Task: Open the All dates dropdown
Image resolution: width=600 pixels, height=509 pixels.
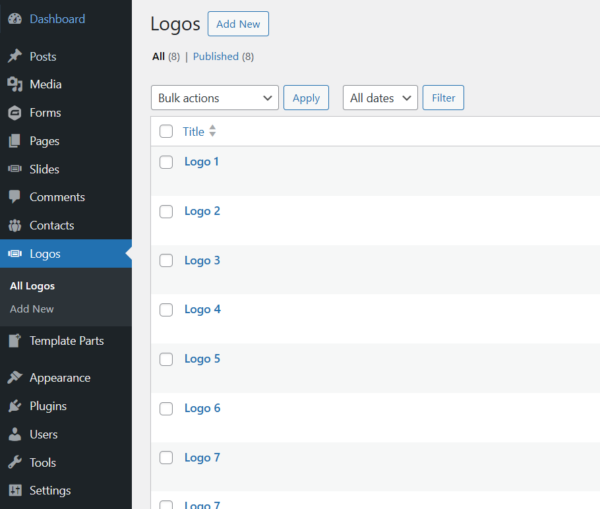Action: 380,98
